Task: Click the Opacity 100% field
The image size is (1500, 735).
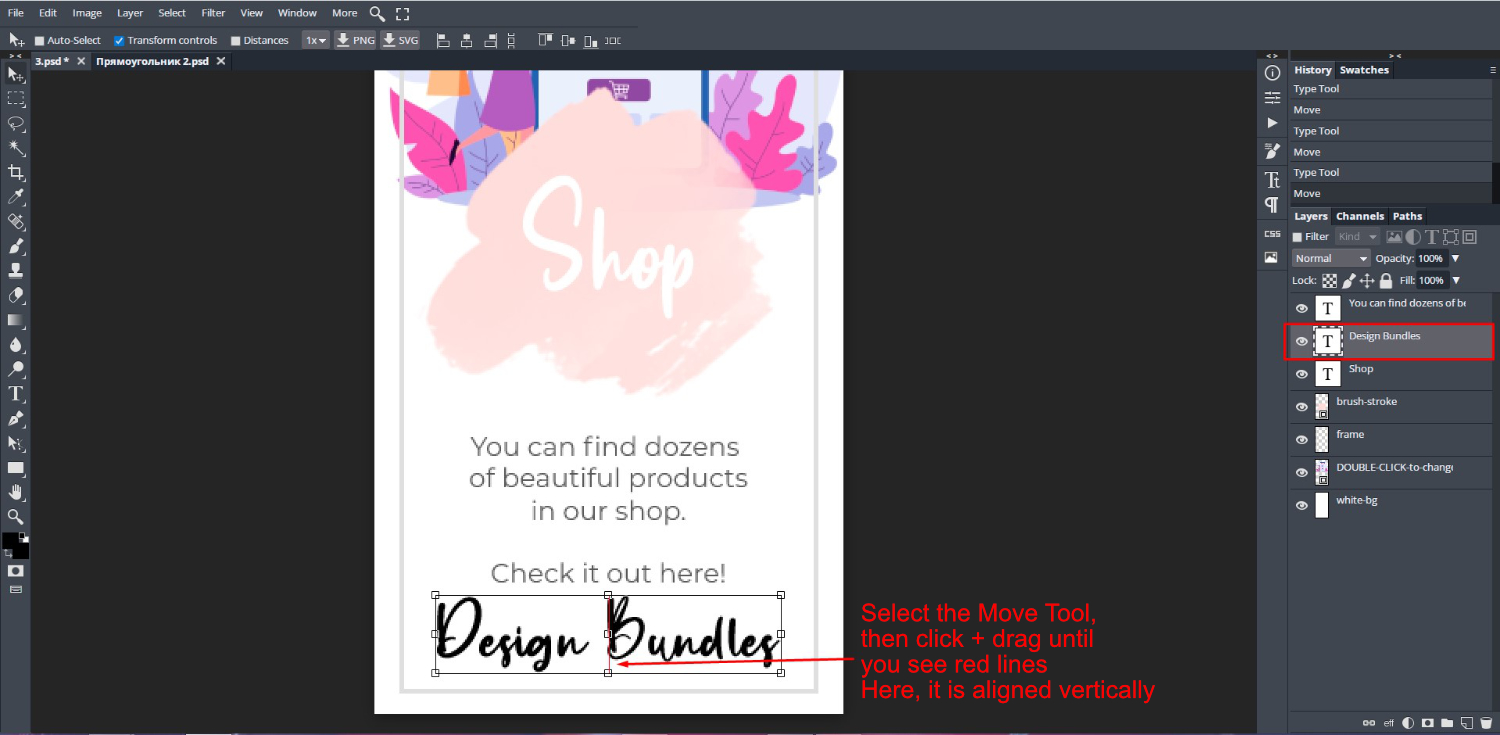Action: point(1431,258)
